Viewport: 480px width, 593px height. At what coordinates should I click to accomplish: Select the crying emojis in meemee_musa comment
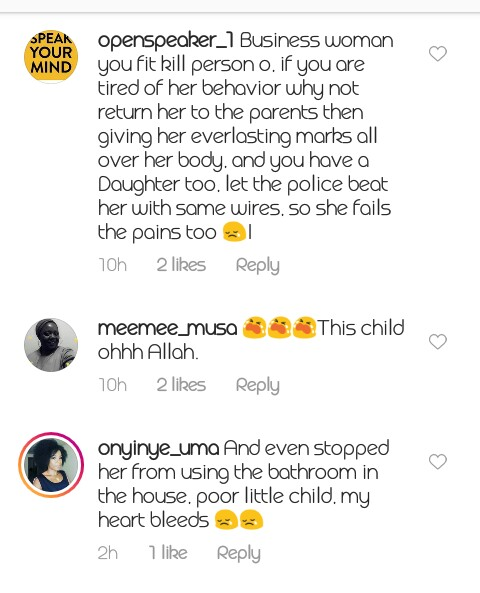coord(279,328)
